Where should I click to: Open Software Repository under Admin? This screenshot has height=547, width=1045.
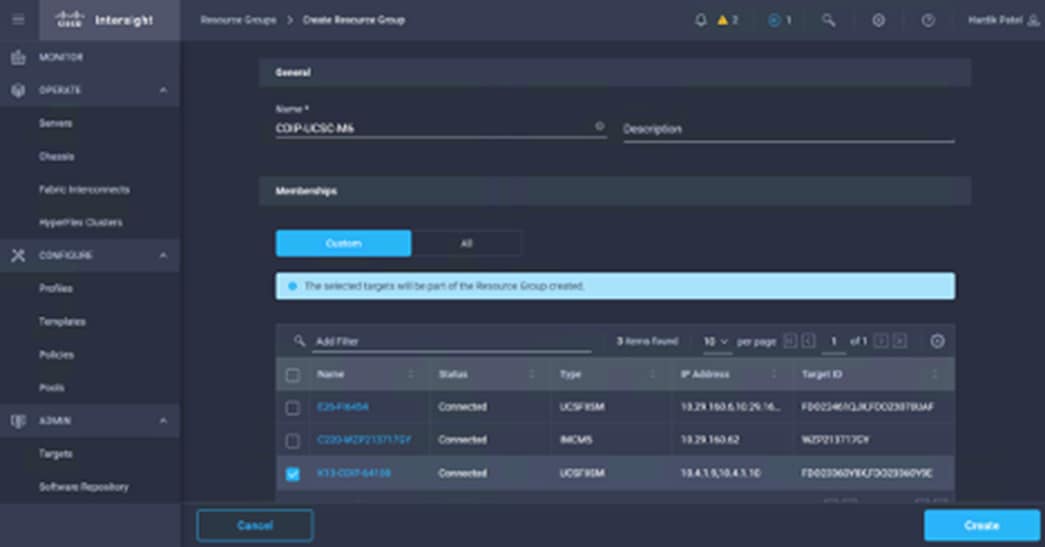pos(84,486)
